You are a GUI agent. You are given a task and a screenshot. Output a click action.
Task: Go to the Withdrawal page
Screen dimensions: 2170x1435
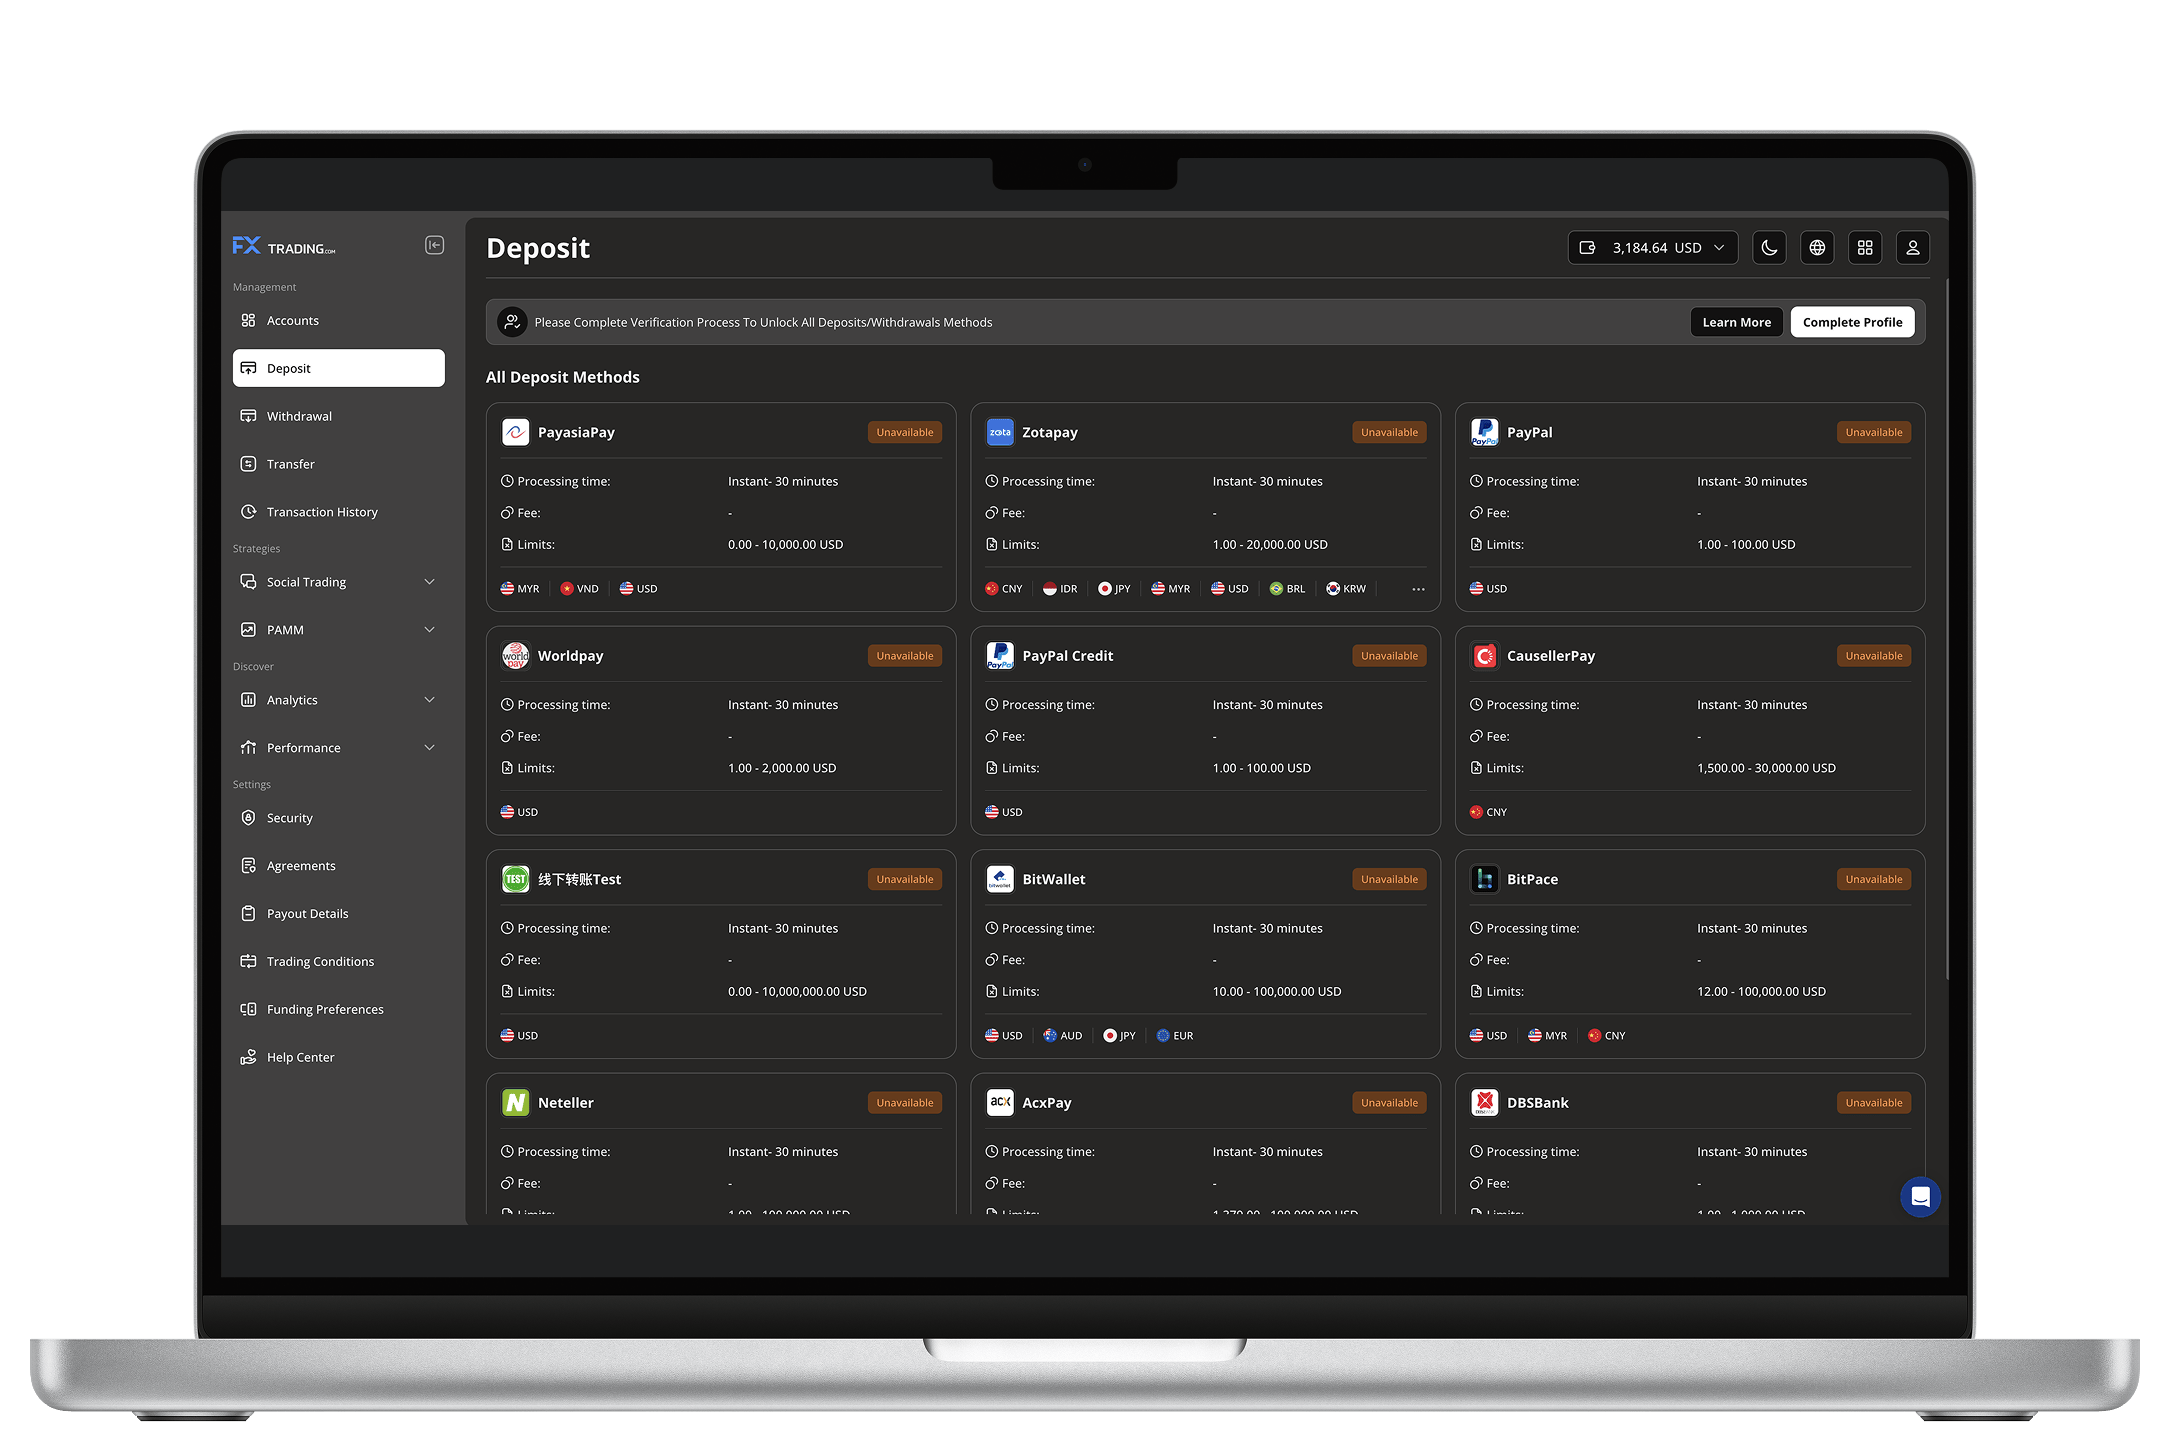click(x=299, y=416)
